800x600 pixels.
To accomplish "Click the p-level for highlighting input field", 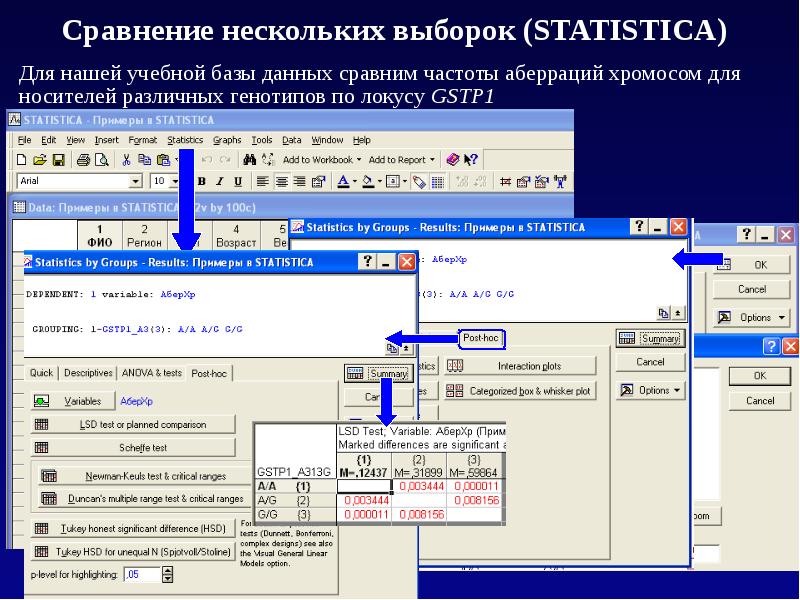I will pos(139,575).
